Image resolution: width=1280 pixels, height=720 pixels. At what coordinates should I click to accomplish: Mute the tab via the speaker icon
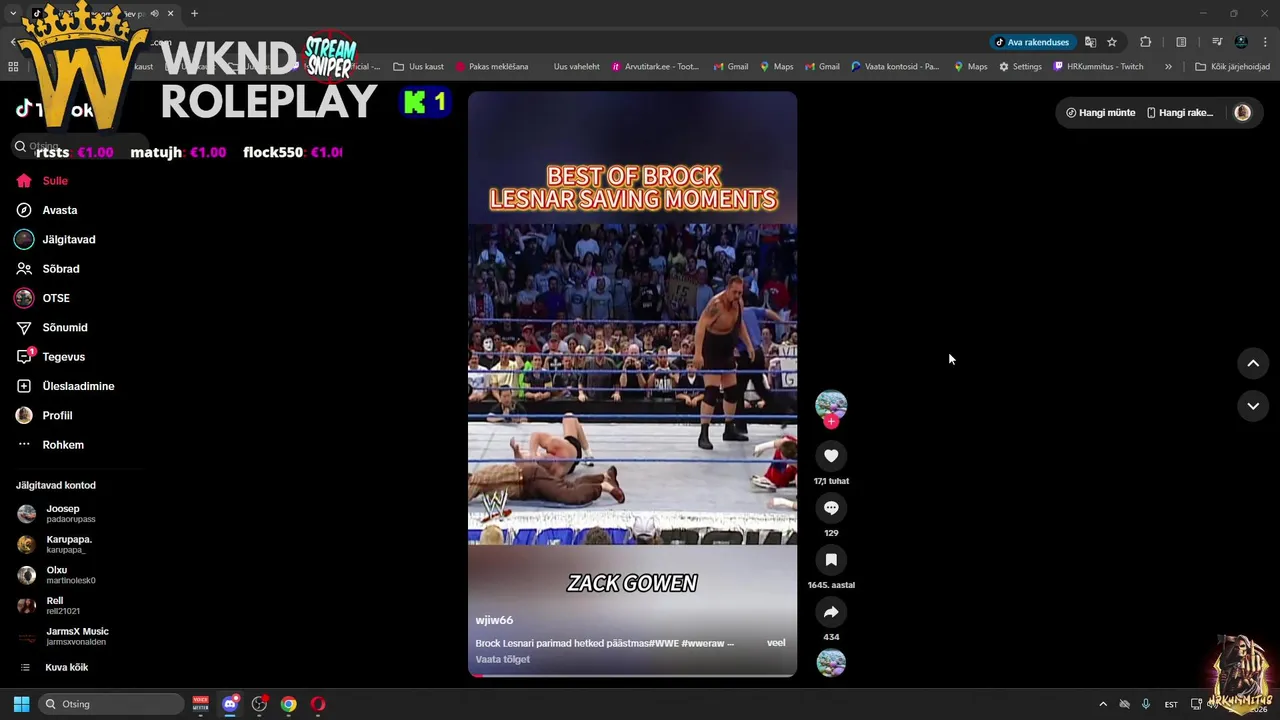click(154, 13)
